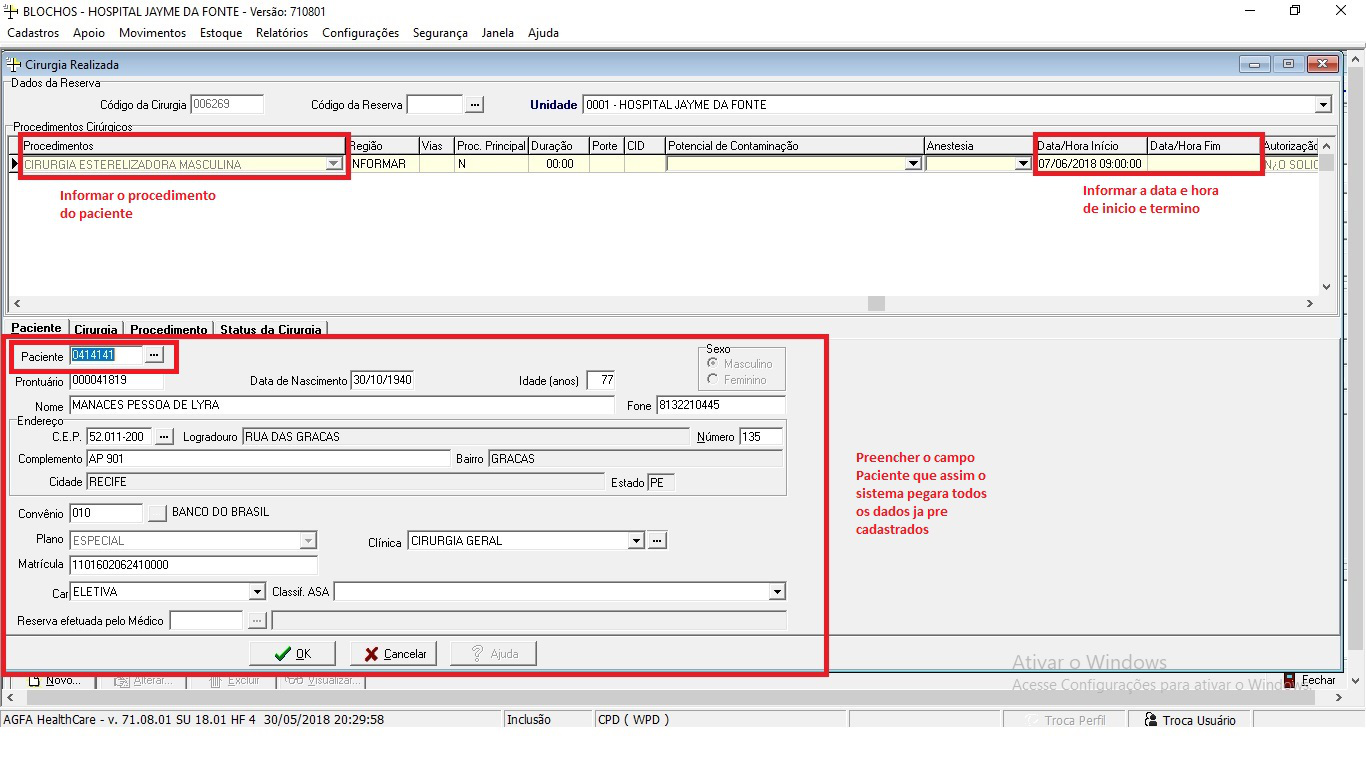
Task: Open the Segurança menu
Action: 440,33
